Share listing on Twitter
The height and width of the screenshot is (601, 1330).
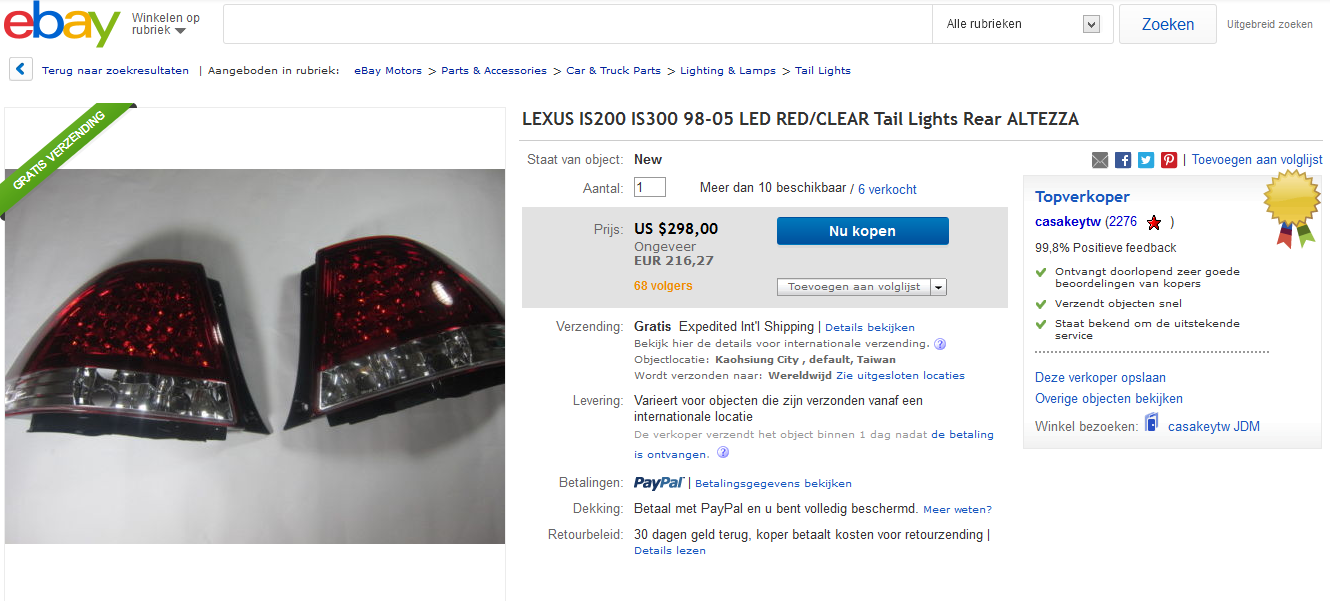coord(1146,160)
